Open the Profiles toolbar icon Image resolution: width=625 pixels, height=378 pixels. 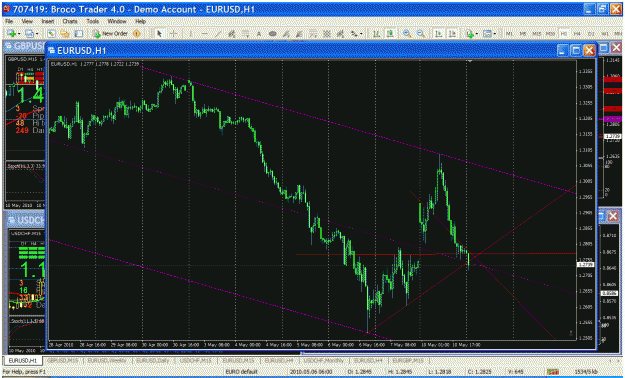pyautogui.click(x=29, y=34)
